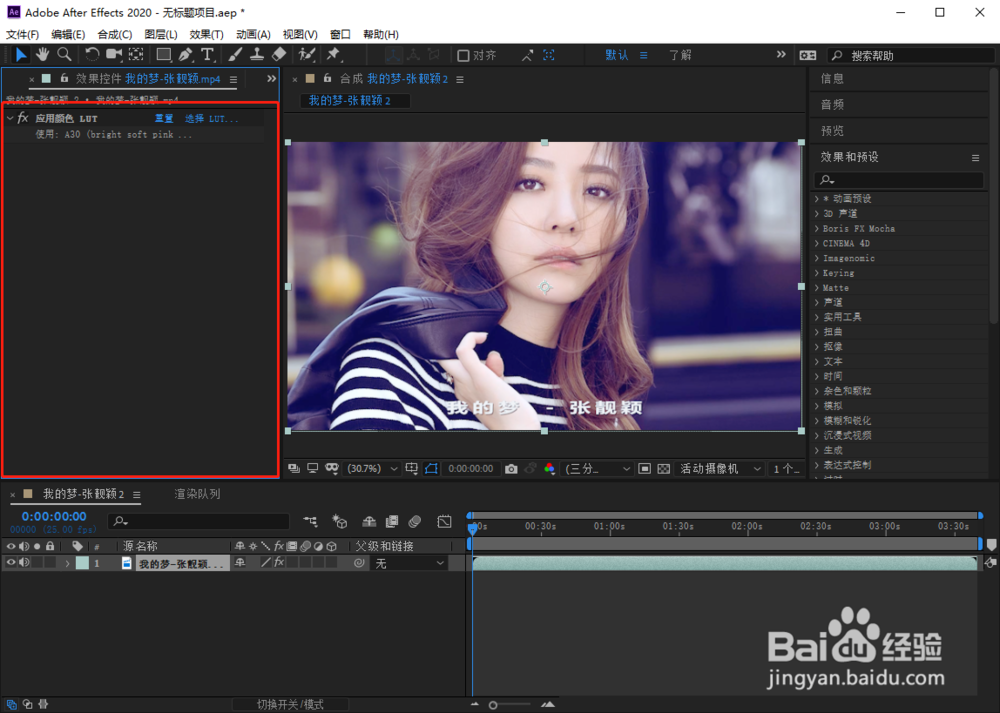Click the solo switch box of layer 1
Viewport: 1000px width, 713px height.
click(x=37, y=562)
